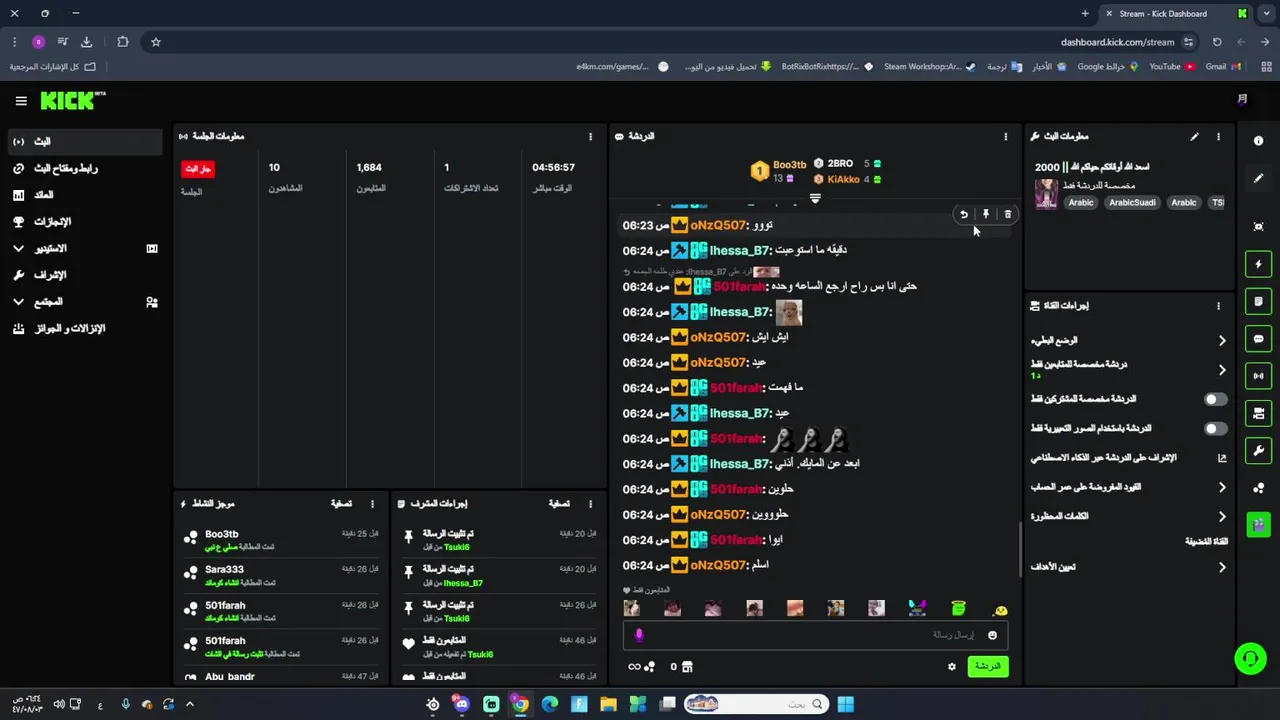Open session info panel options menu

[x=591, y=137]
